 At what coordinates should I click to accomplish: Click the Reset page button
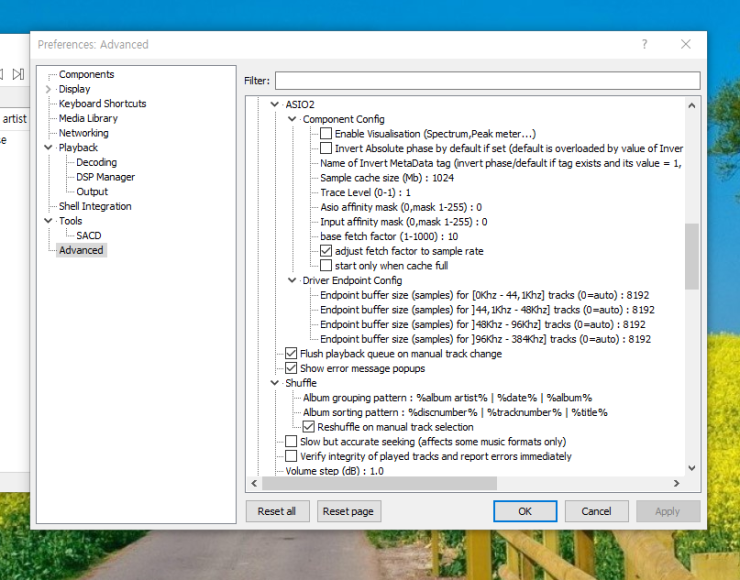click(348, 511)
